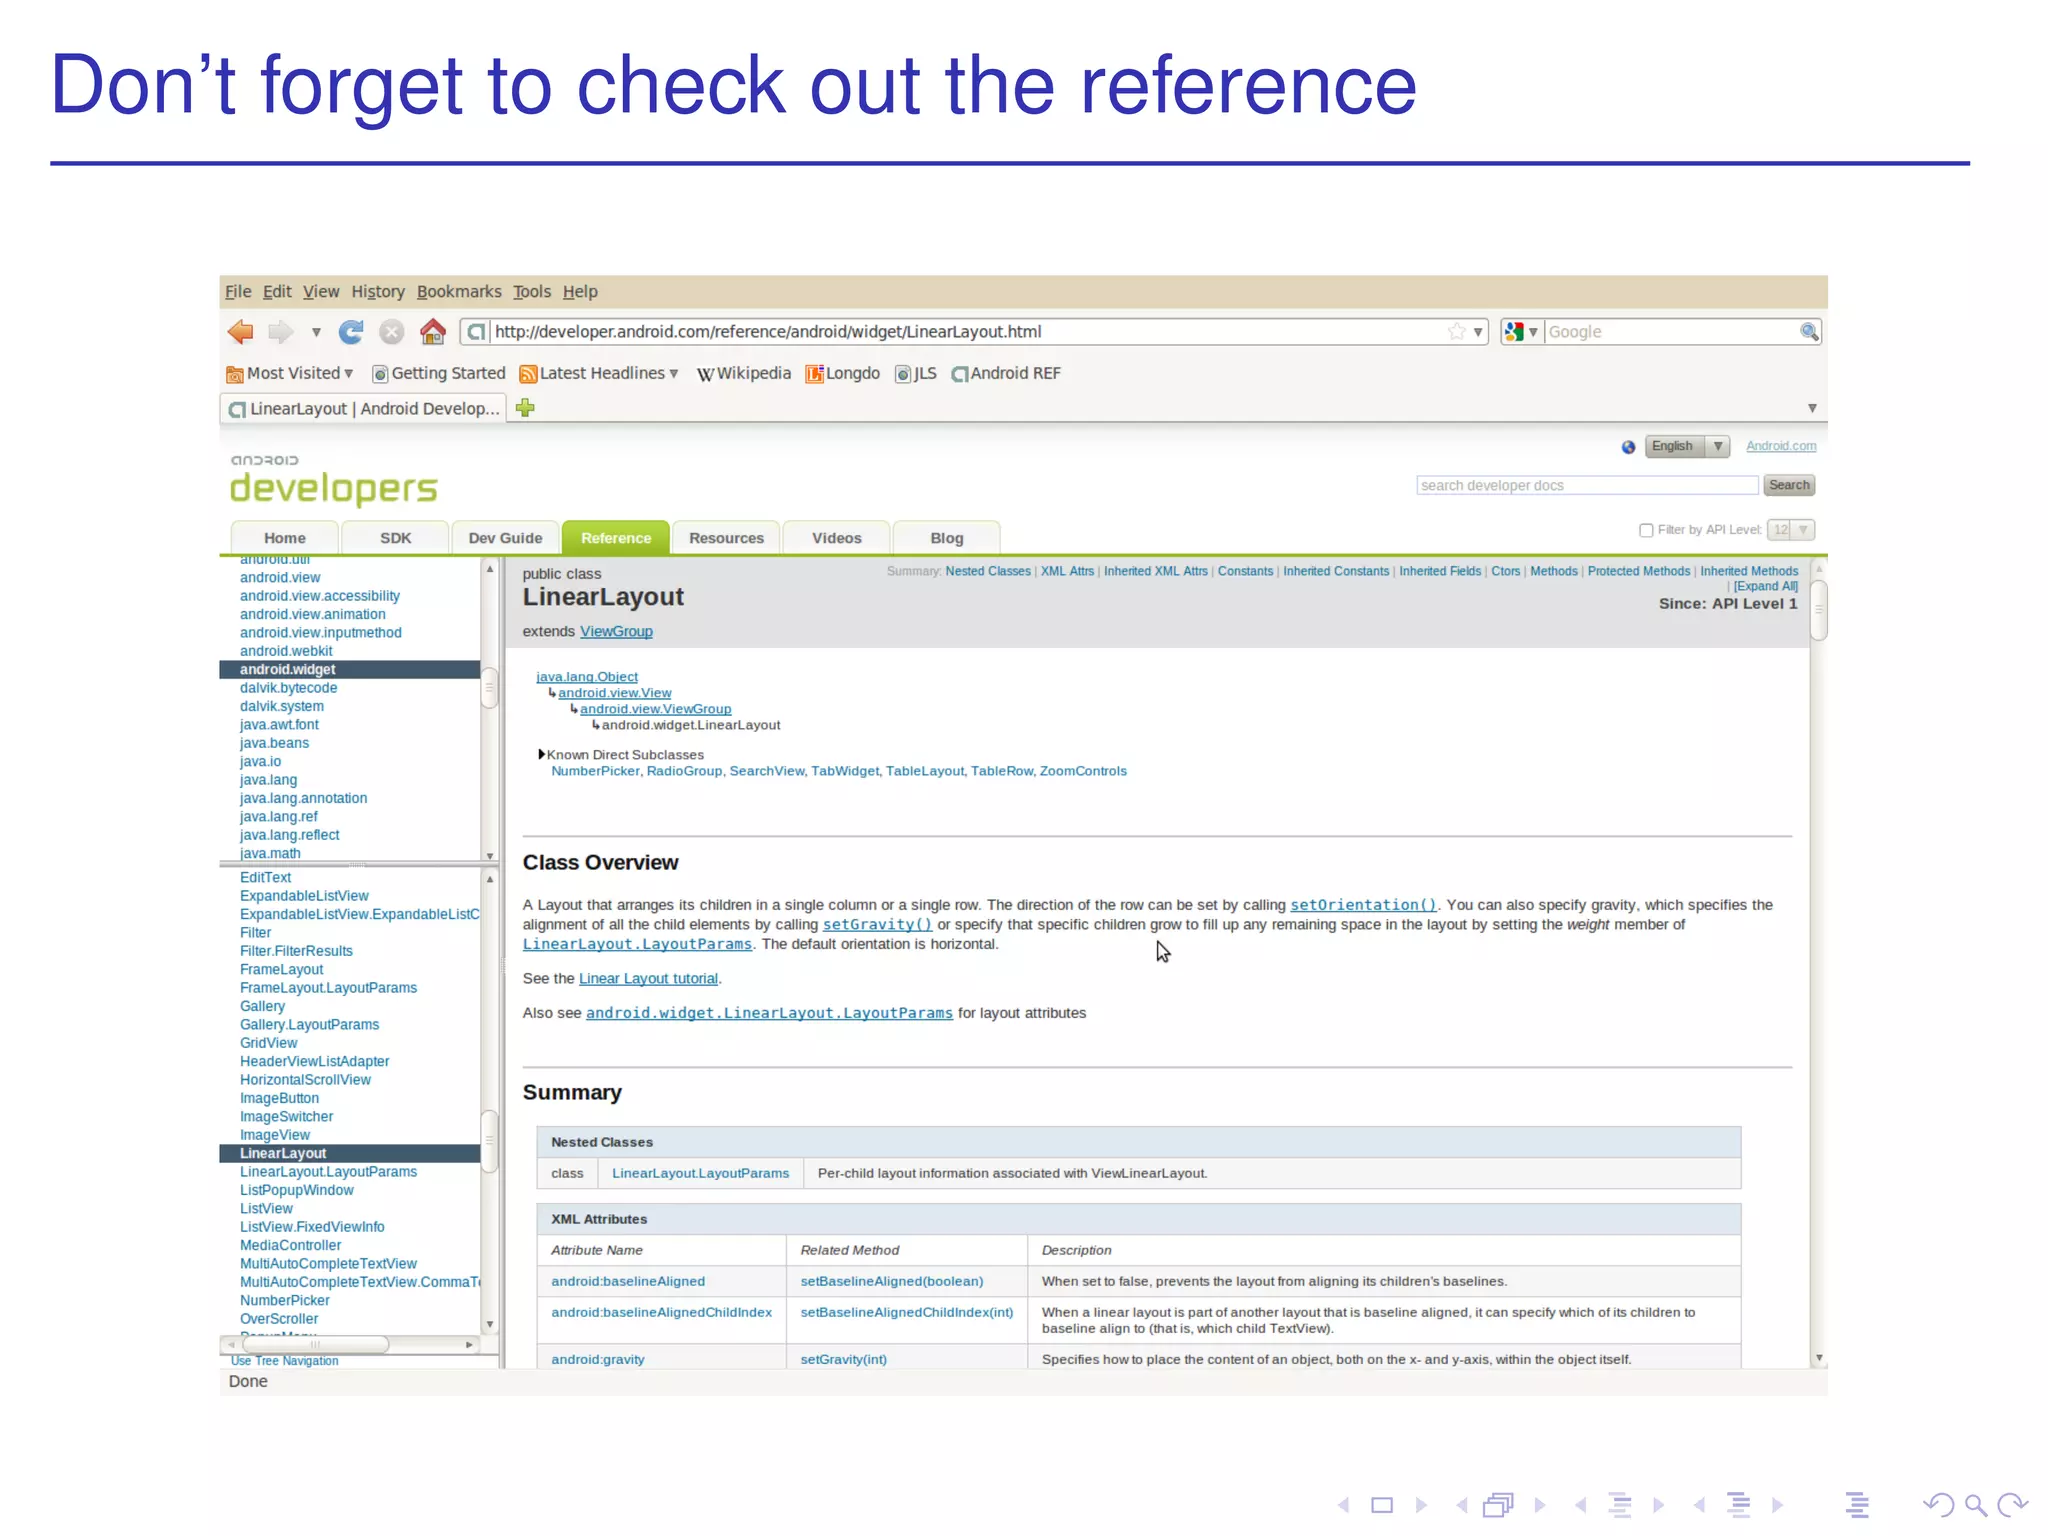Click the search developer docs field
This screenshot has width=2048, height=1536.
[x=1587, y=485]
